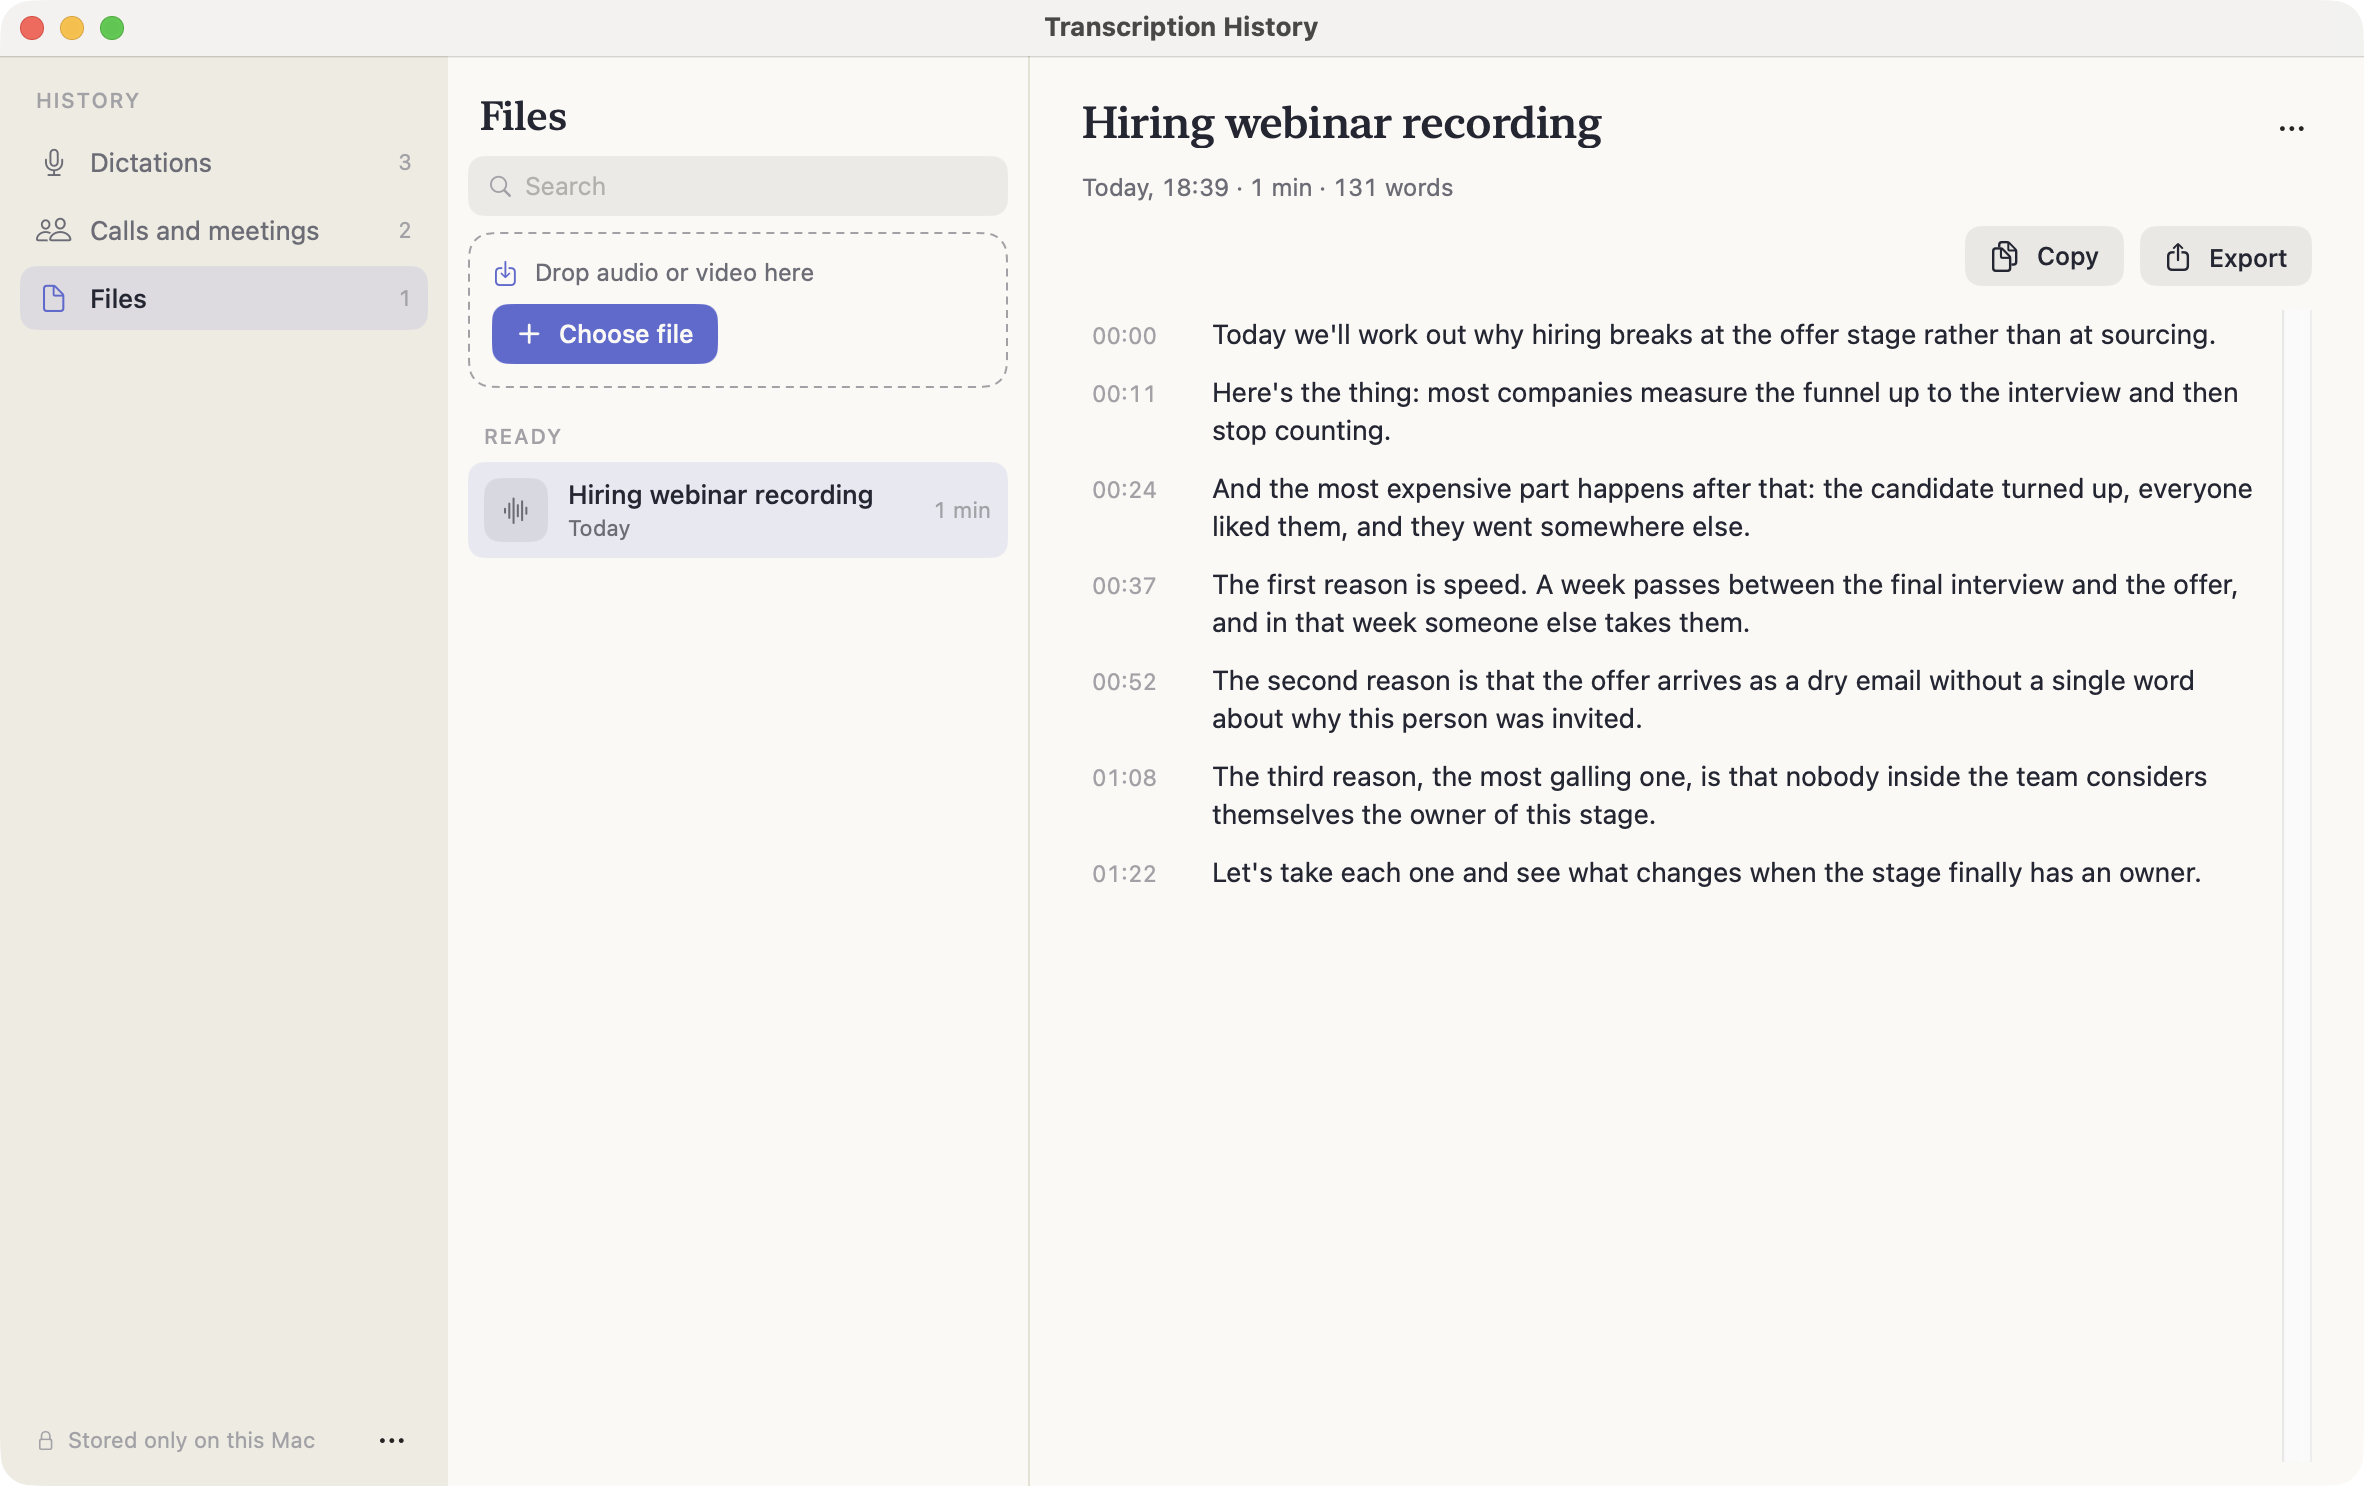
Task: Select the Files sidebar item
Action: [x=224, y=298]
